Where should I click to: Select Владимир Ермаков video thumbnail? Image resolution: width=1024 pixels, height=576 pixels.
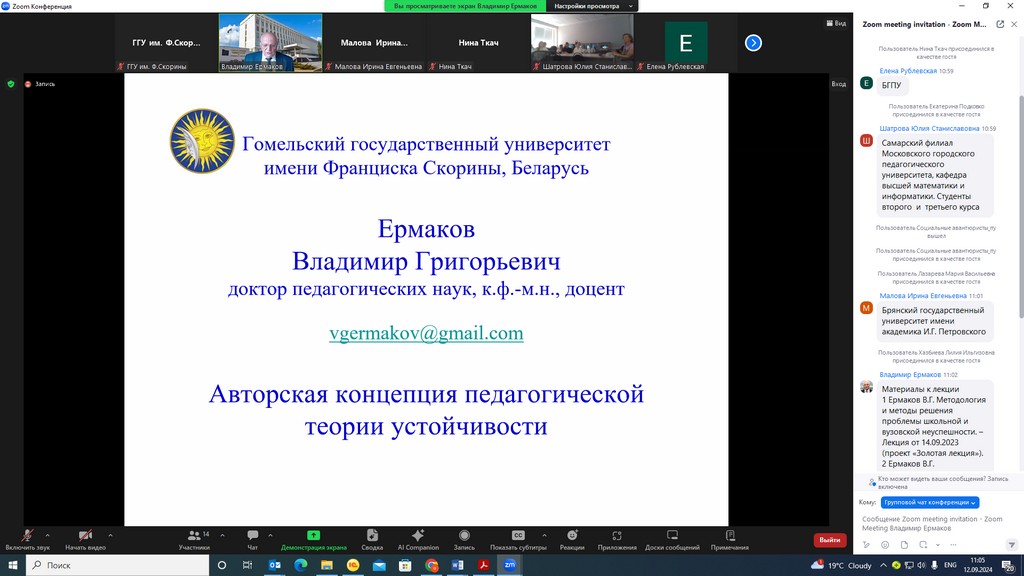(x=270, y=43)
